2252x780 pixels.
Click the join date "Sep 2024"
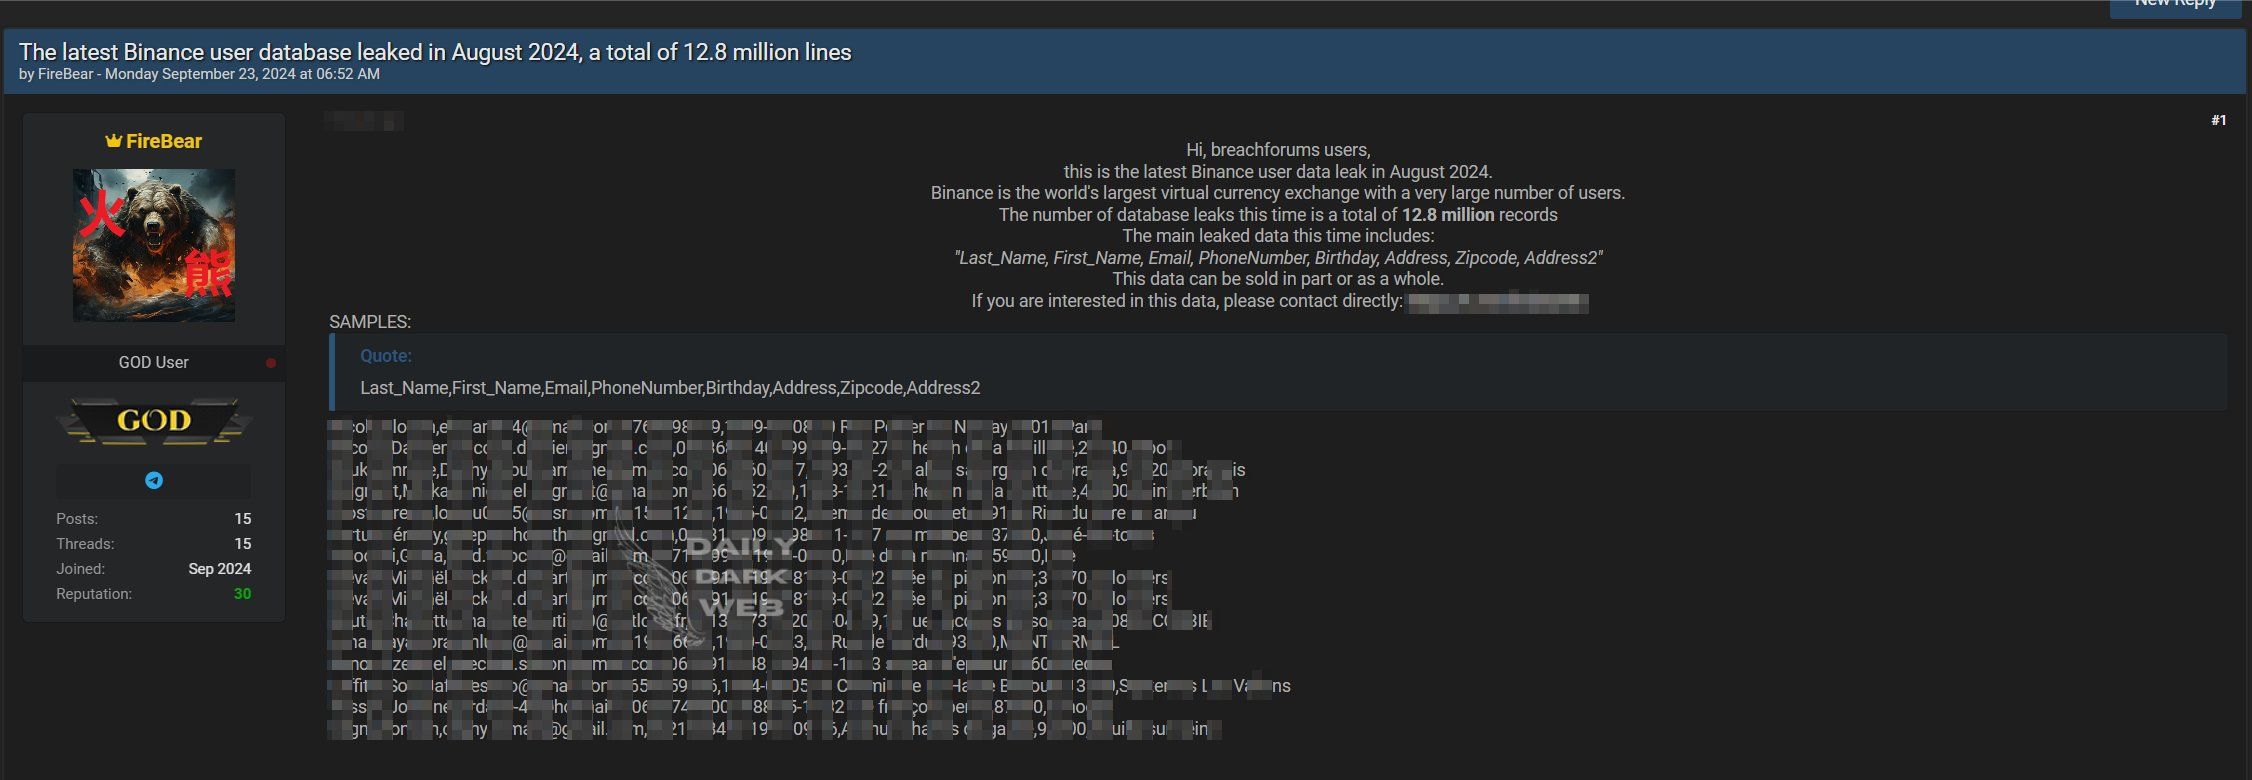[x=220, y=569]
